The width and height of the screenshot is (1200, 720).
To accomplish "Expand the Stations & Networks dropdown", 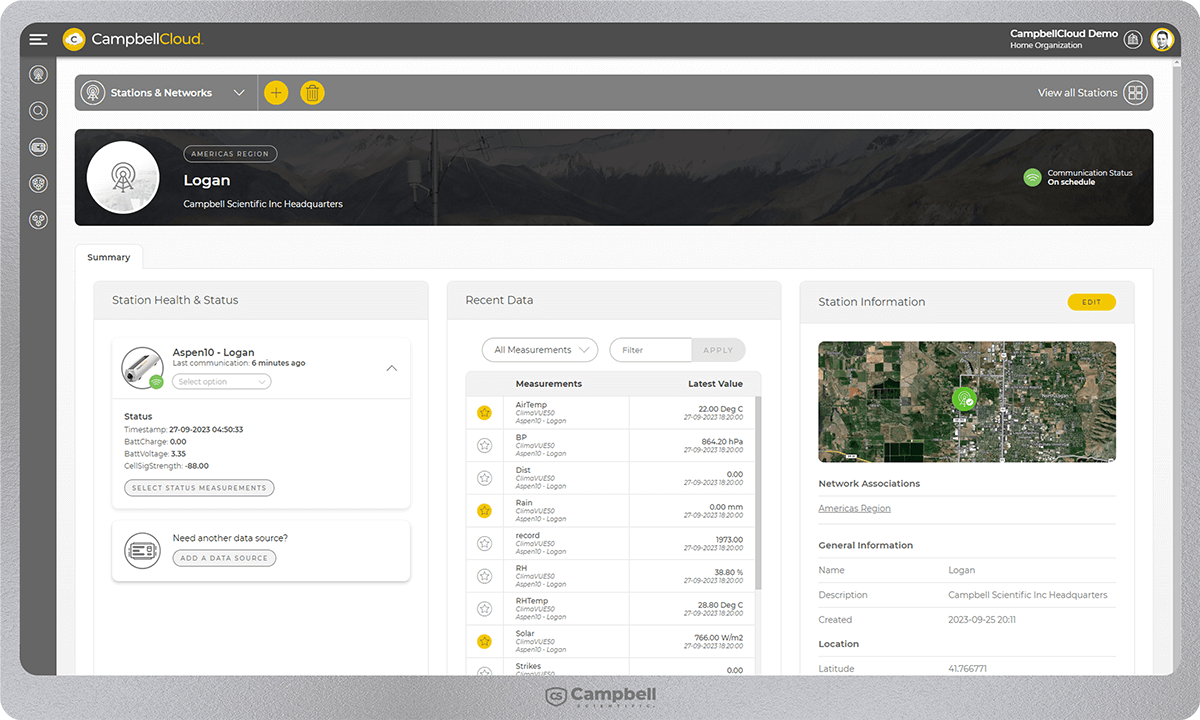I will [239, 93].
